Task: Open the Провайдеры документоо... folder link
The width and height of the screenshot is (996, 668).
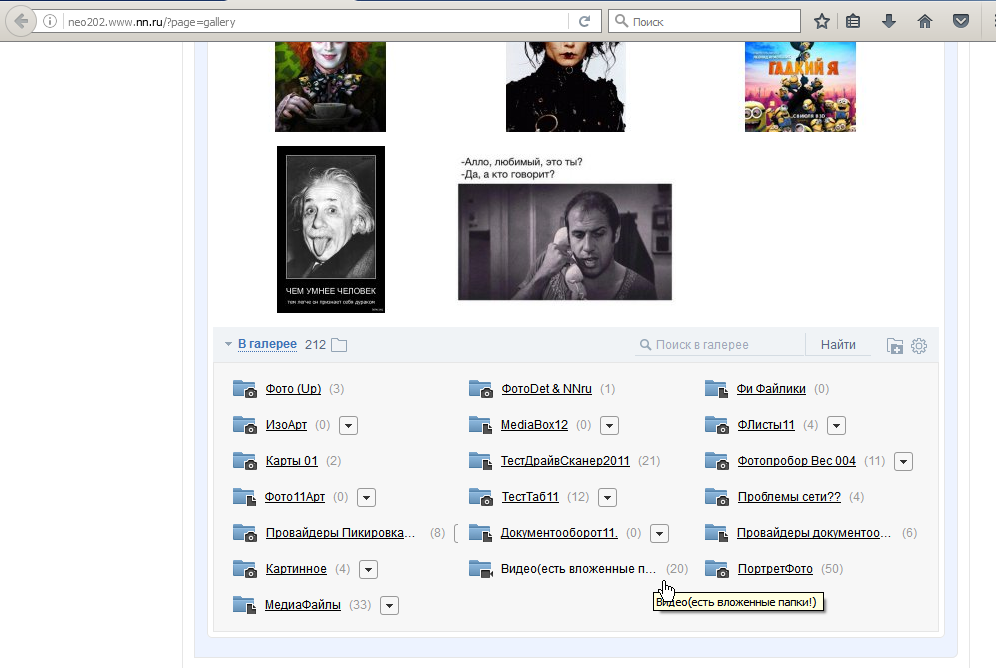Action: point(814,533)
